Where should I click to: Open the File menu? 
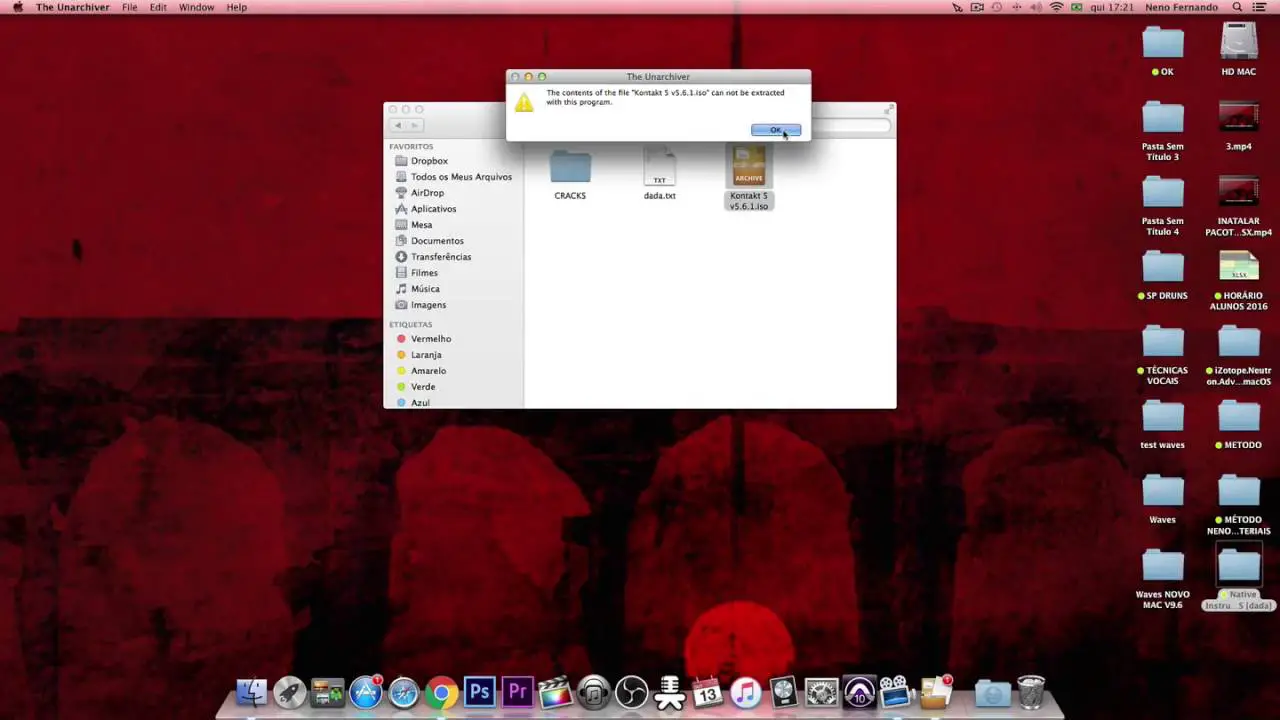coord(130,7)
